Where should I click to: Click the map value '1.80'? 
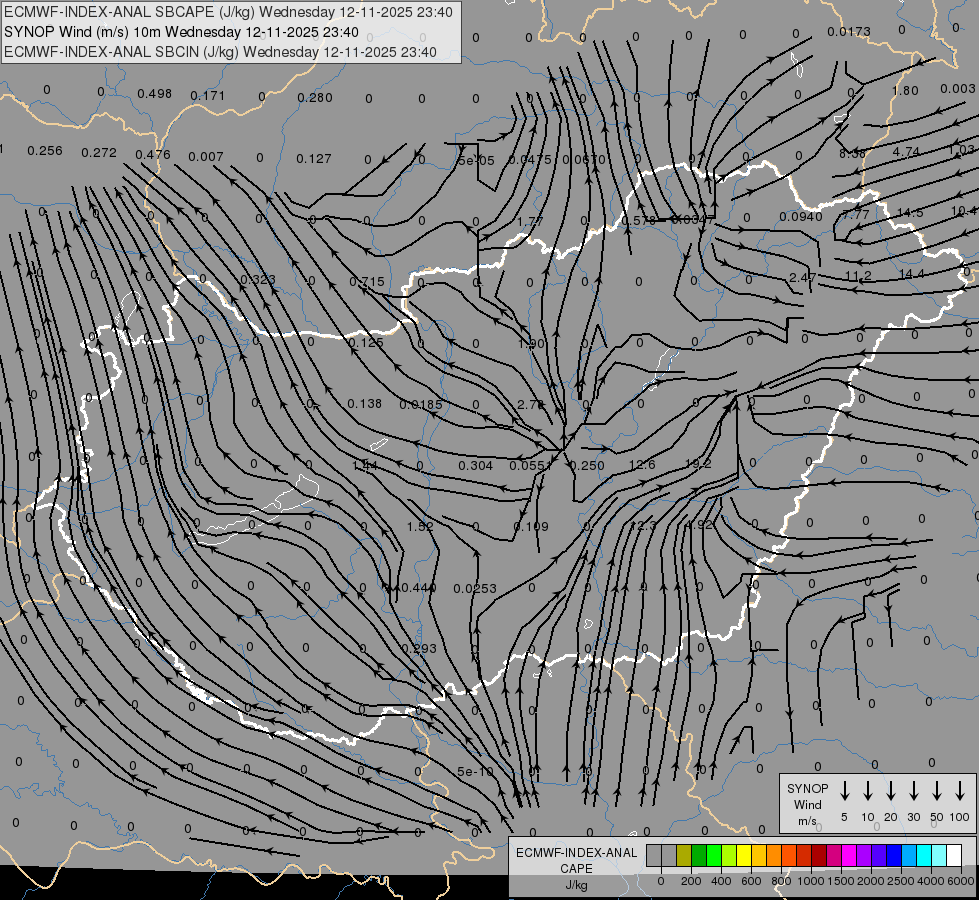tap(905, 91)
